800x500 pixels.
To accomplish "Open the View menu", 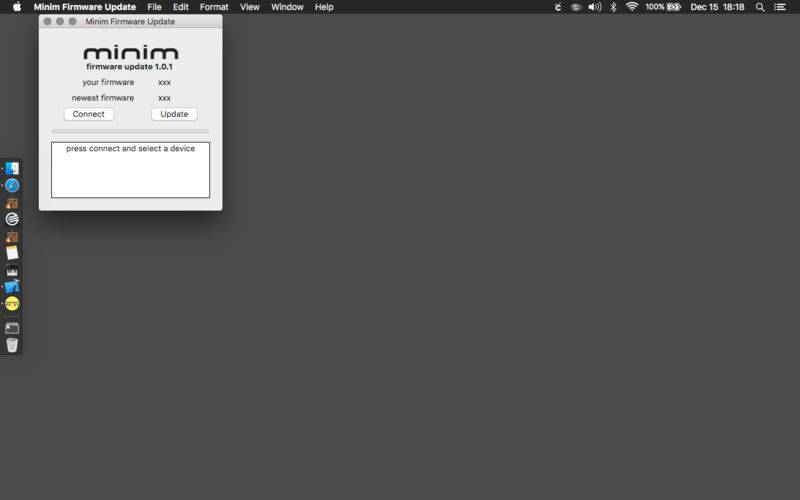I will coord(249,7).
